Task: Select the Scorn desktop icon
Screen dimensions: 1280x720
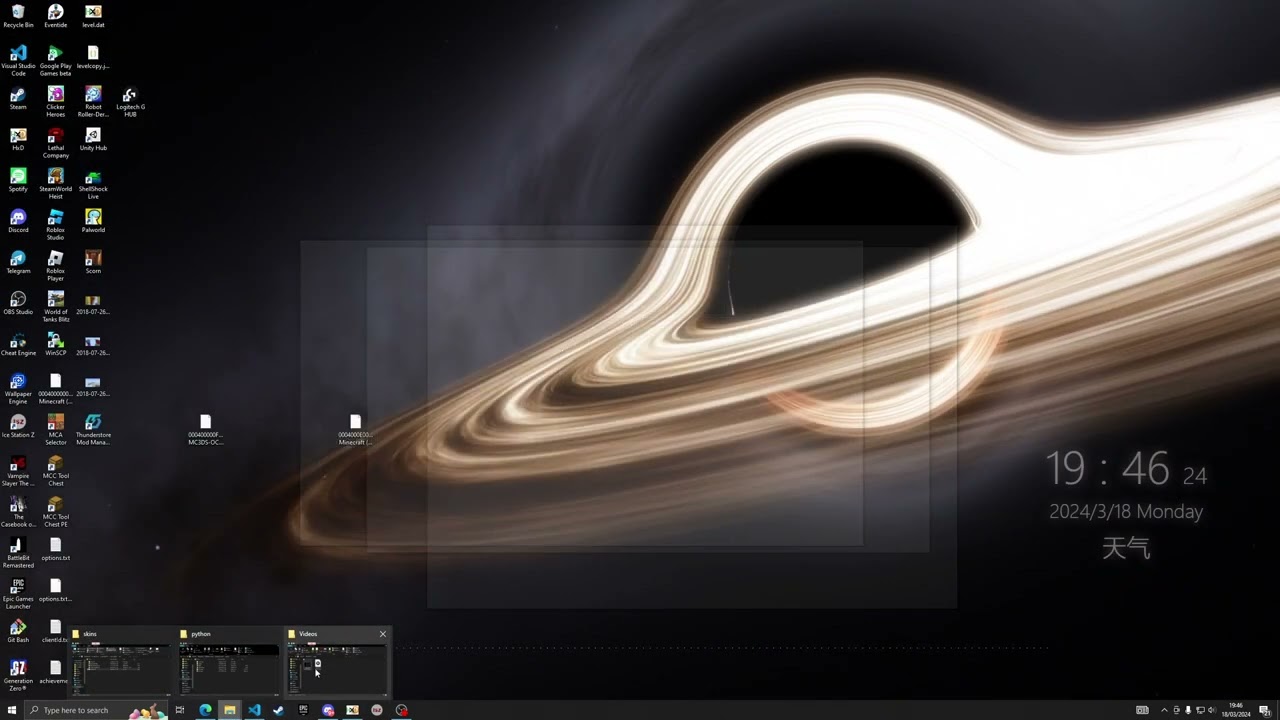Action: click(93, 262)
